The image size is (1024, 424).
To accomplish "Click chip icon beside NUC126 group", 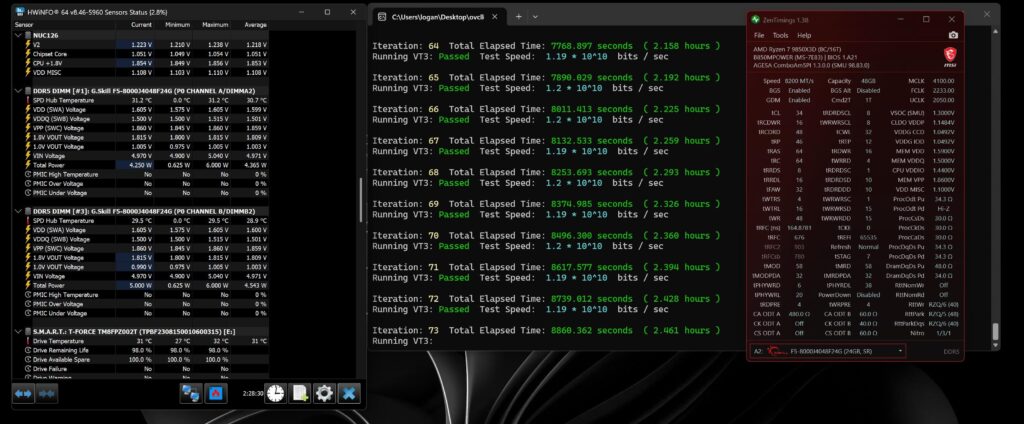I will tap(28, 35).
